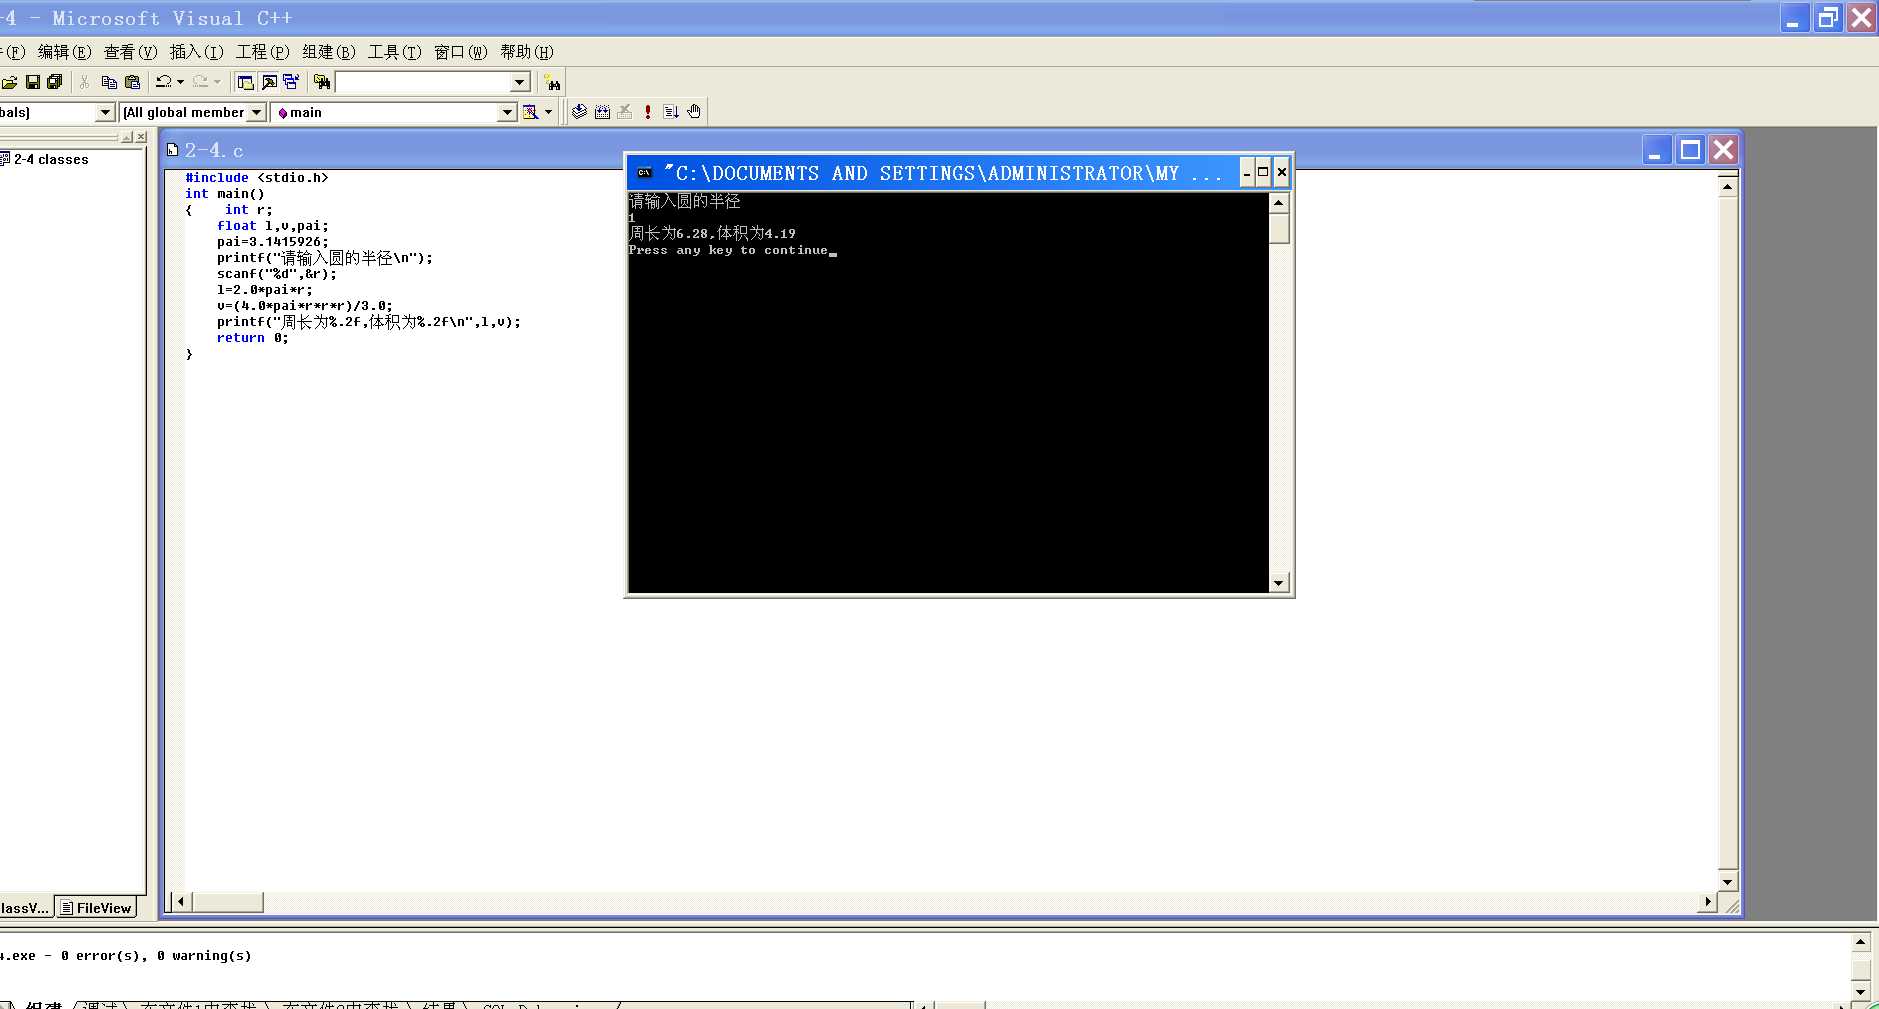Click the Cut scissors icon
Screen dimensions: 1879x1009
tap(85, 82)
